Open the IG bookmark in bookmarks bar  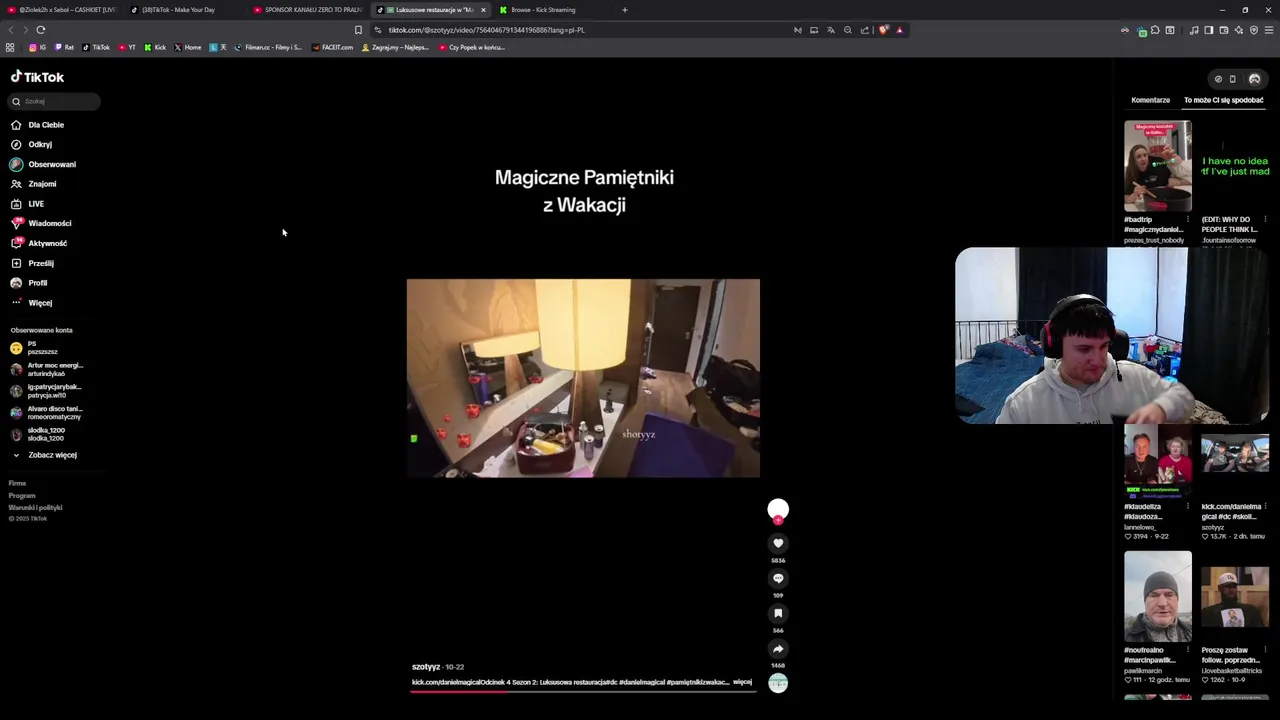click(37, 47)
